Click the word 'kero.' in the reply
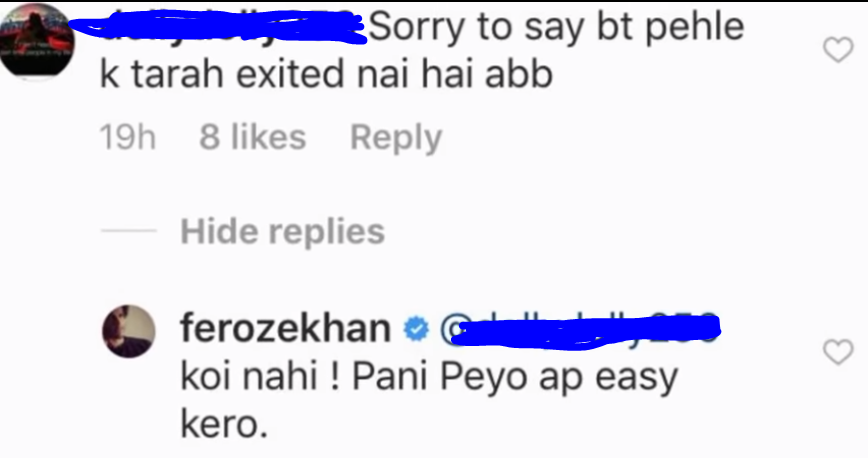Viewport: 868px width, 458px height. [x=224, y=425]
